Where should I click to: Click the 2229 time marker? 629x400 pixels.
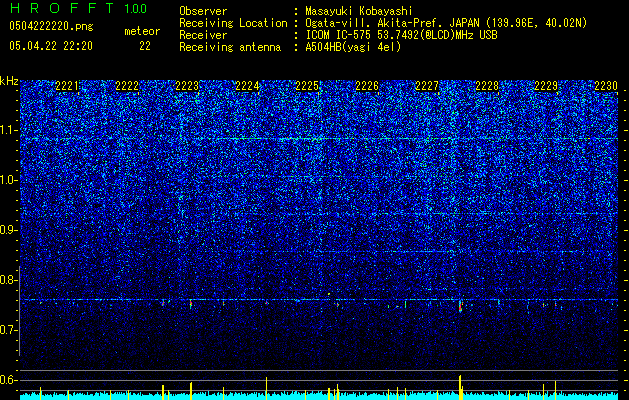pos(546,86)
